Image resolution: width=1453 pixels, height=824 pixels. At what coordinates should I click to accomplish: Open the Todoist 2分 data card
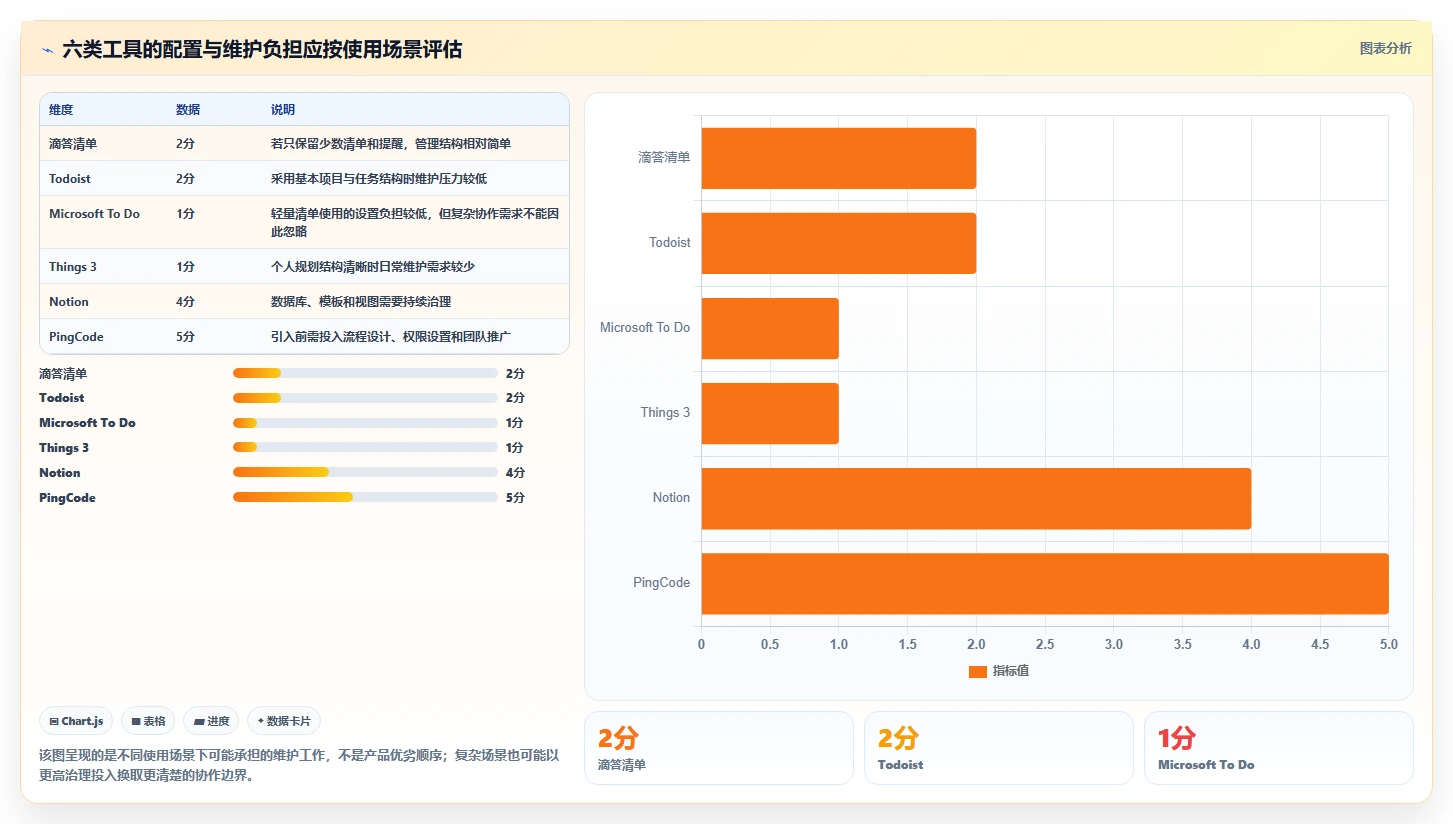999,748
